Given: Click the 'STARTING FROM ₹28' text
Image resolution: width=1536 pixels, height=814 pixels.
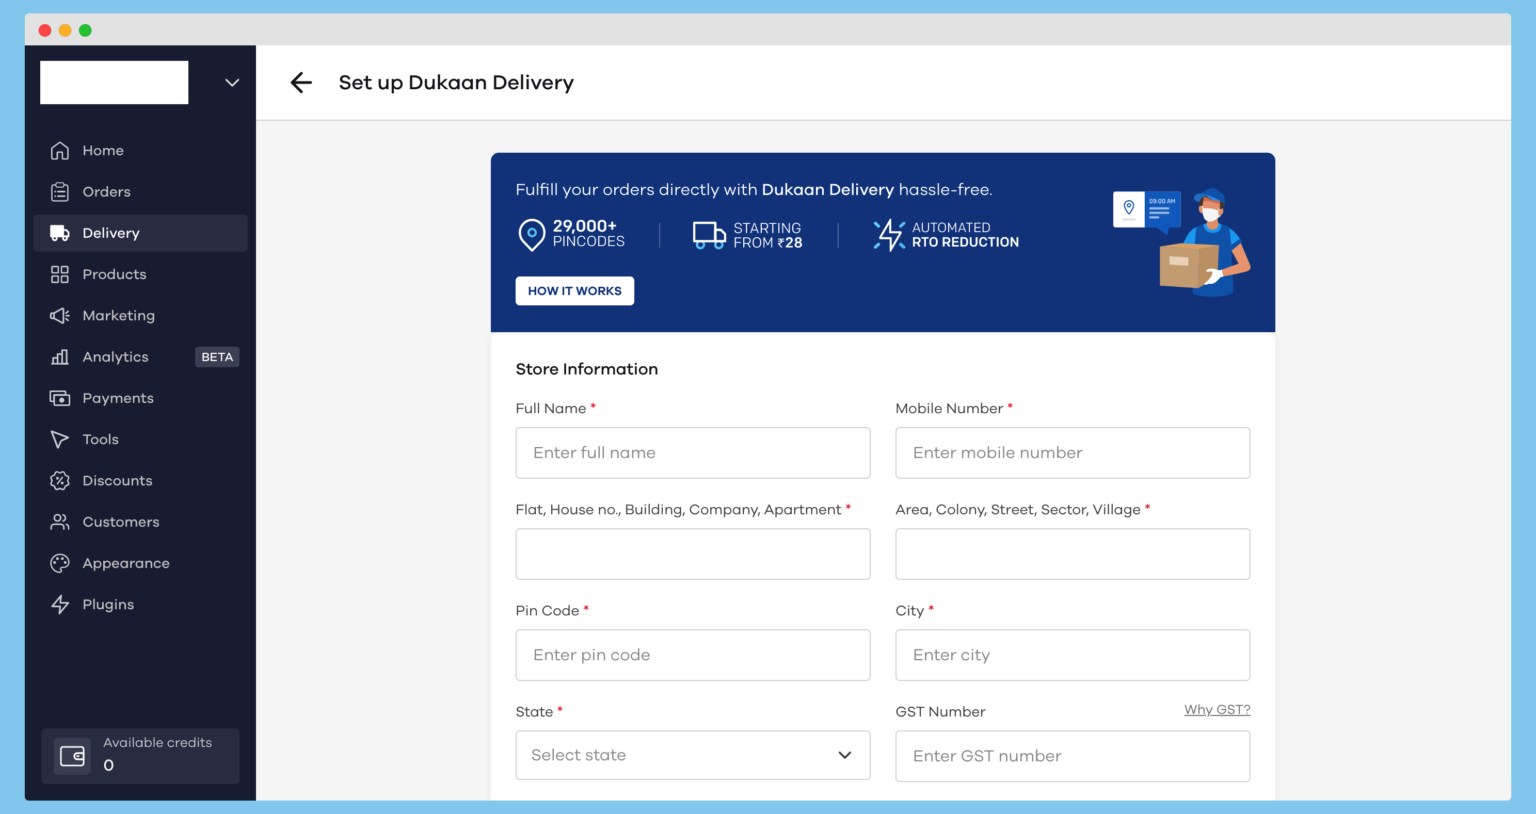Looking at the screenshot, I should (x=768, y=235).
